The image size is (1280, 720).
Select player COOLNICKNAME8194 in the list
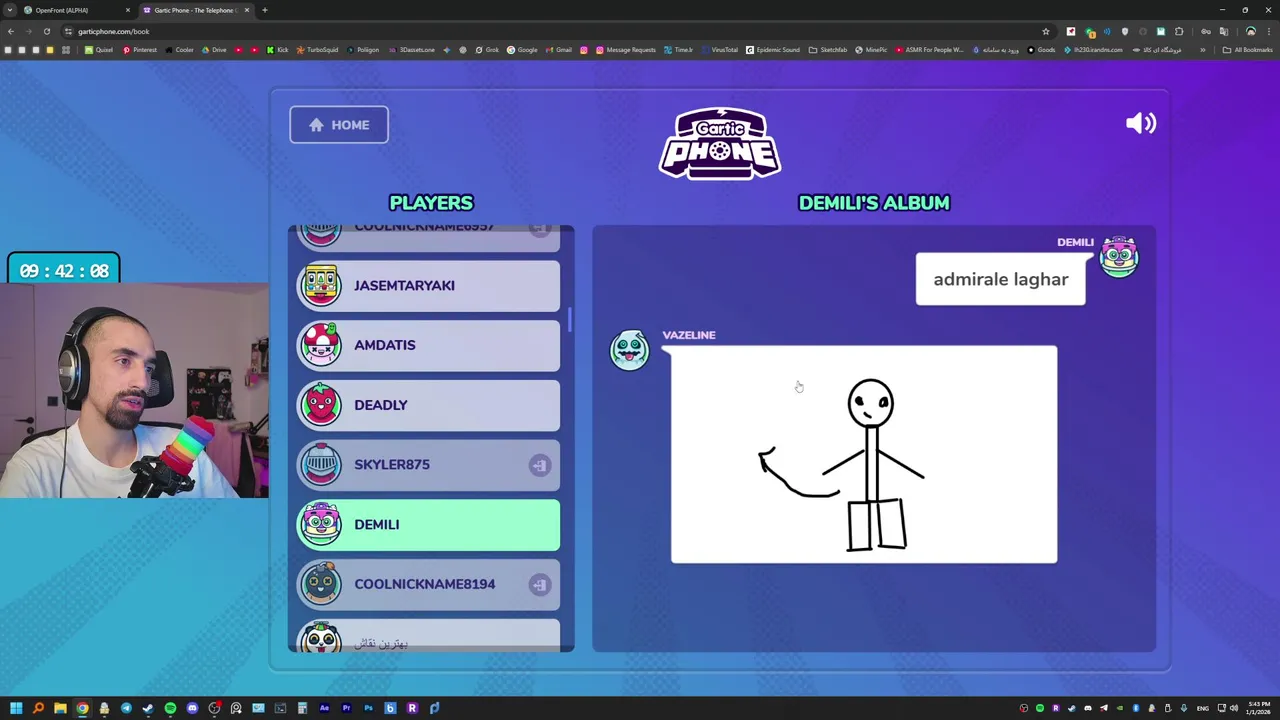coord(429,584)
